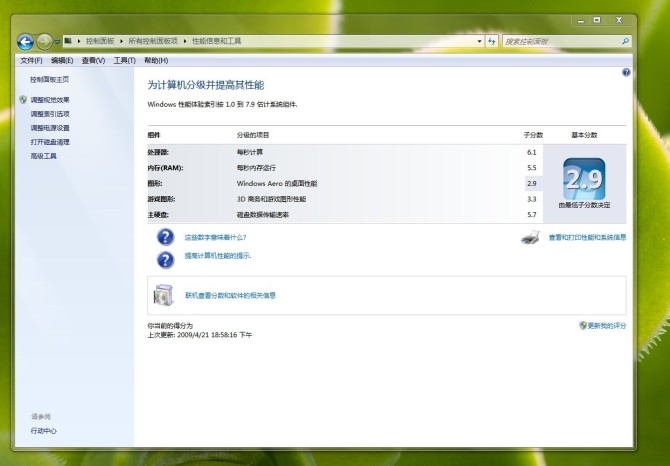Click the 基本分数 column header
Viewport: 670px width, 466px height.
(584, 135)
